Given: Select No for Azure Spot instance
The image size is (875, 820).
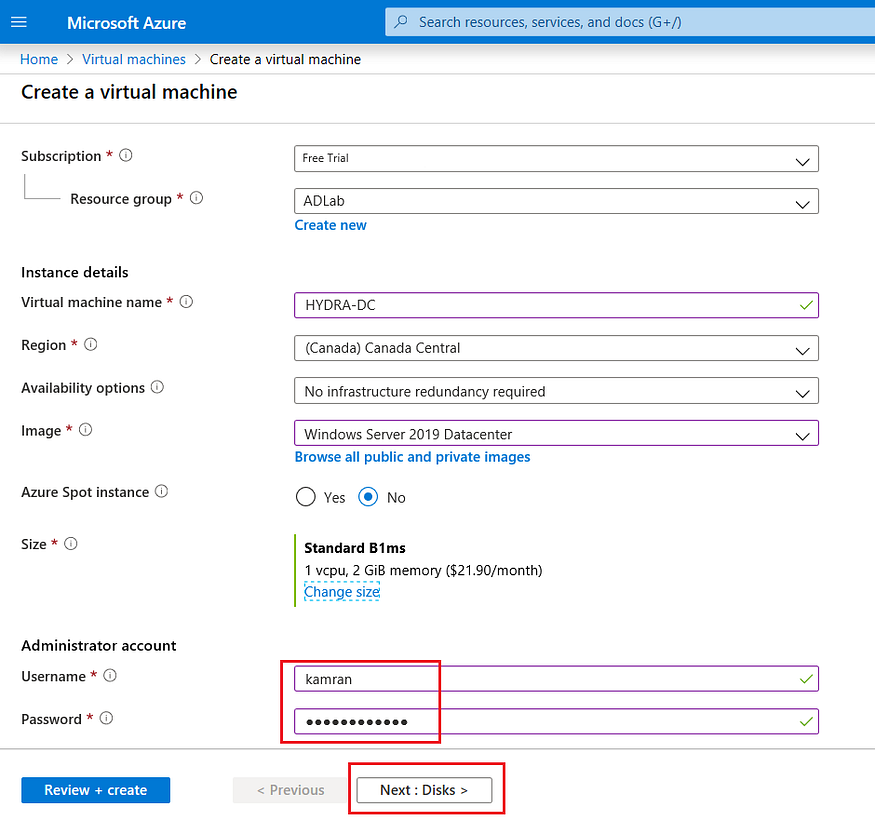Looking at the screenshot, I should (368, 497).
